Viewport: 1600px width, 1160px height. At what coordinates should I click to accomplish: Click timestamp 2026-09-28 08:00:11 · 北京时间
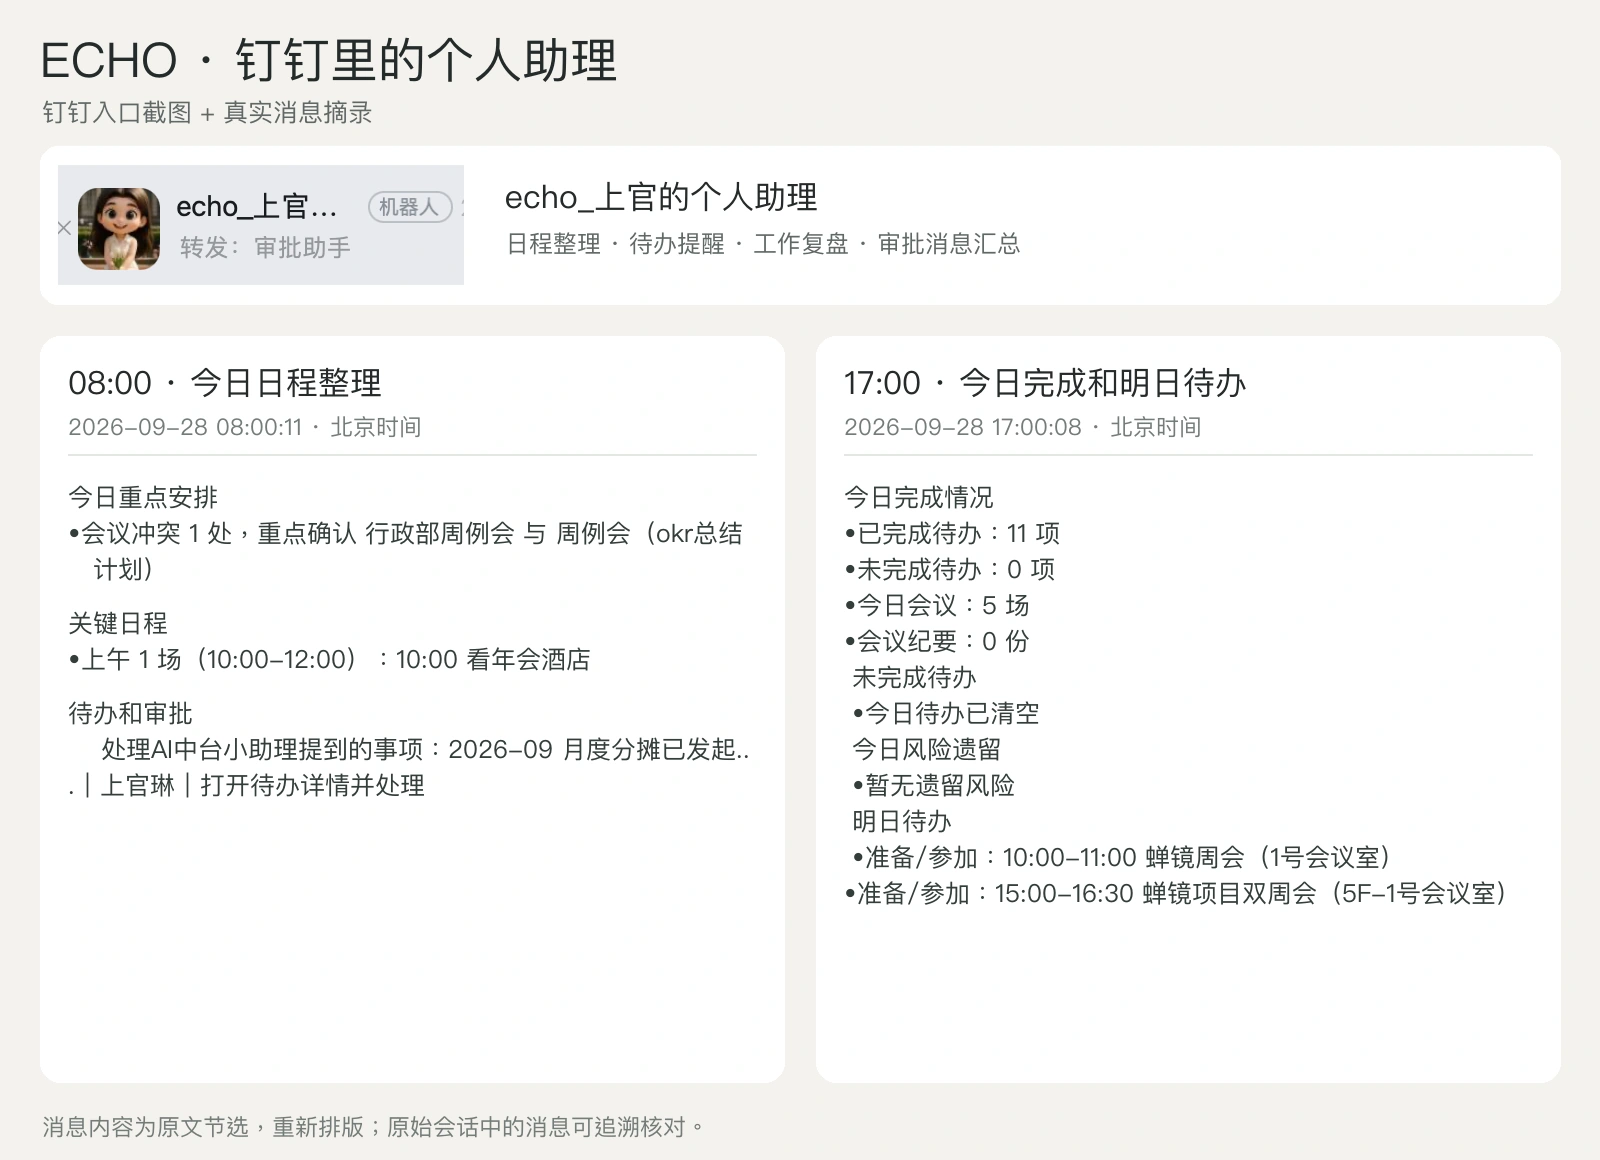(245, 427)
